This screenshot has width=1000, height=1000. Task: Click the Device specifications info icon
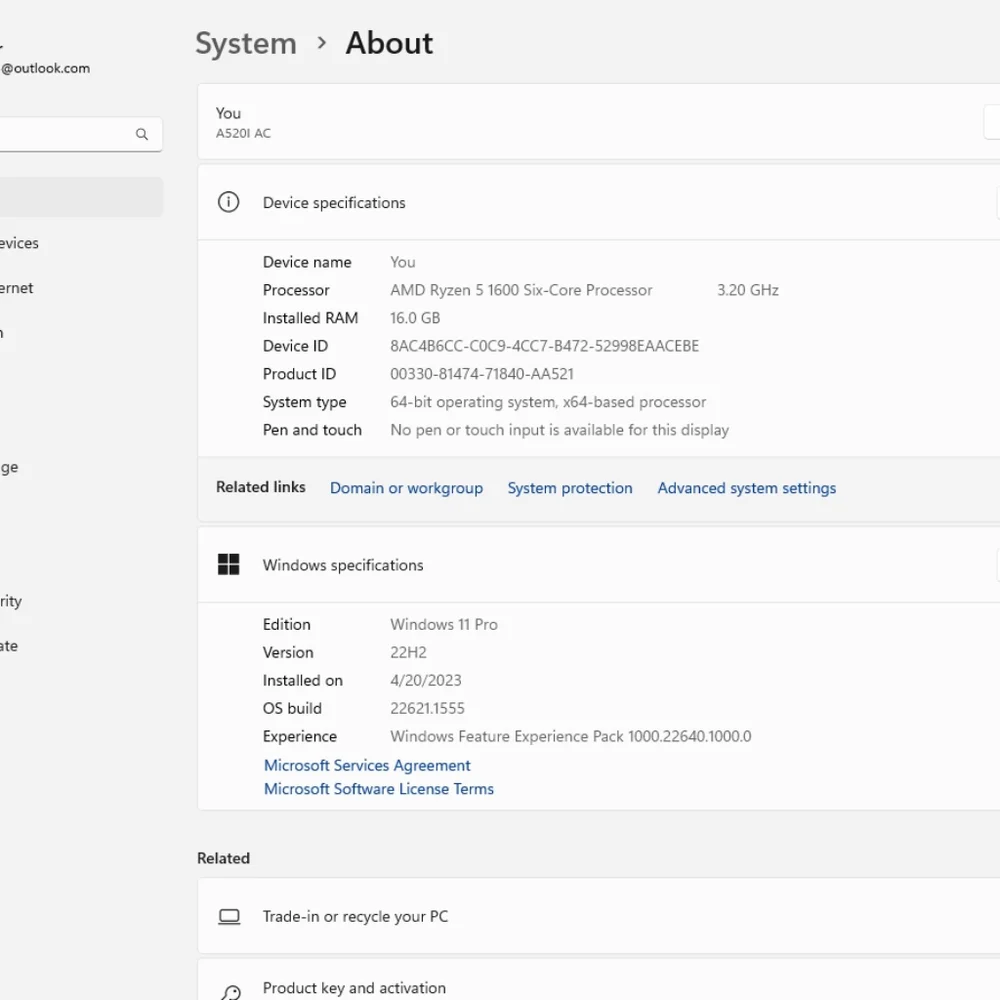228,202
